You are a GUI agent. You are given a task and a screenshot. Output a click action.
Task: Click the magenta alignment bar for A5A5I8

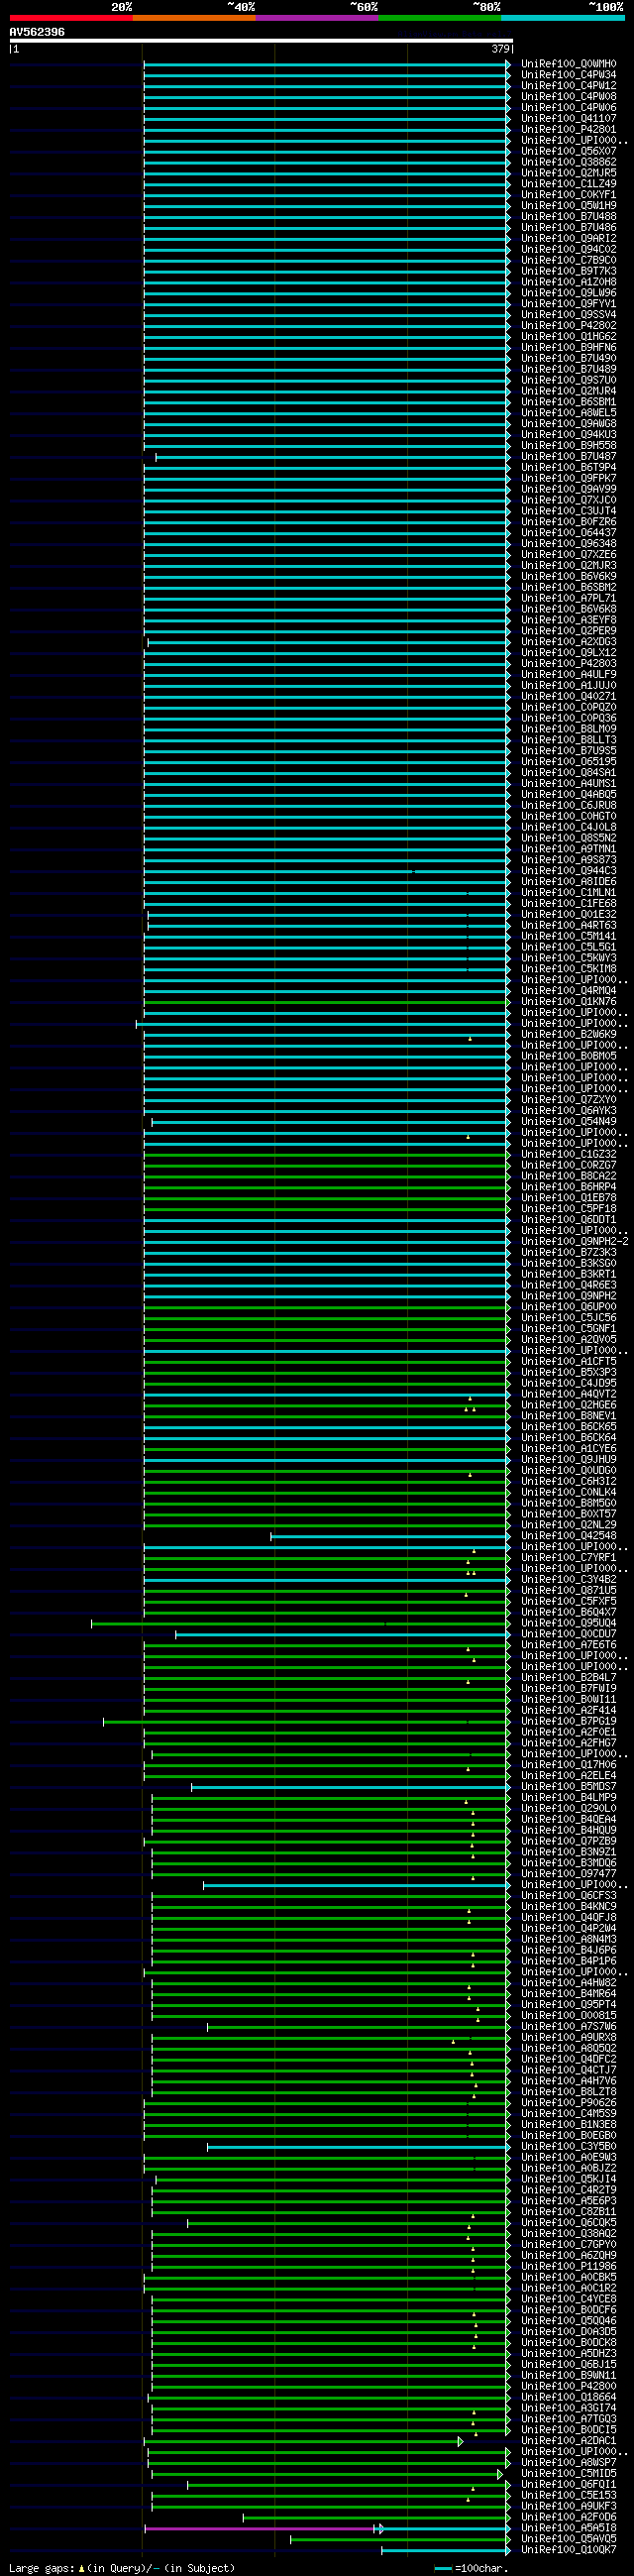point(260,2528)
